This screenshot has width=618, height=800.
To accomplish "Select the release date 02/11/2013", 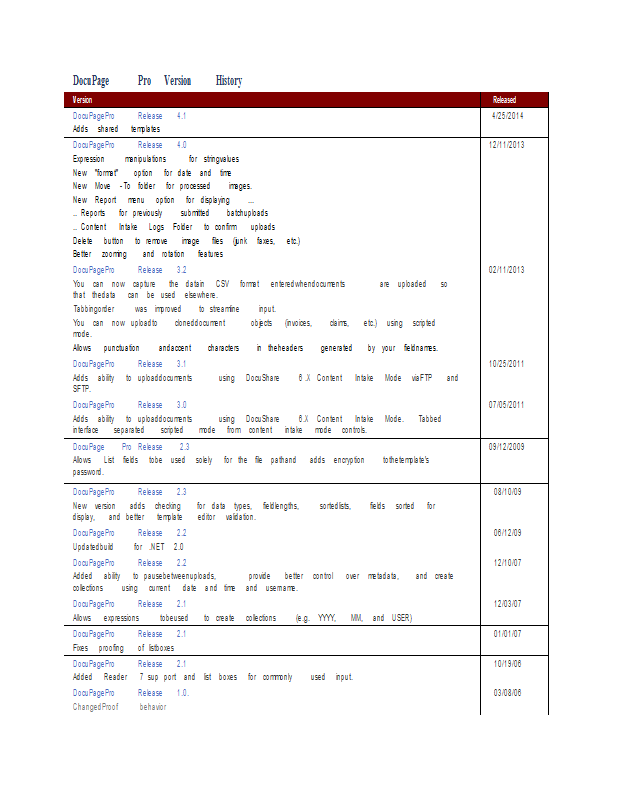I will [506, 270].
